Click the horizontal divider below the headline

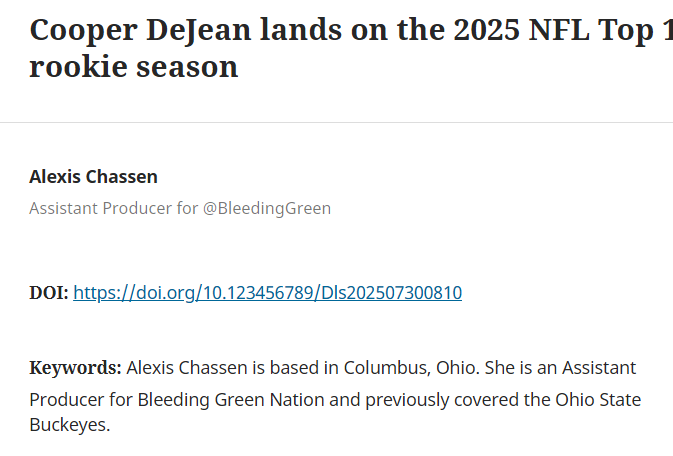(x=336, y=122)
